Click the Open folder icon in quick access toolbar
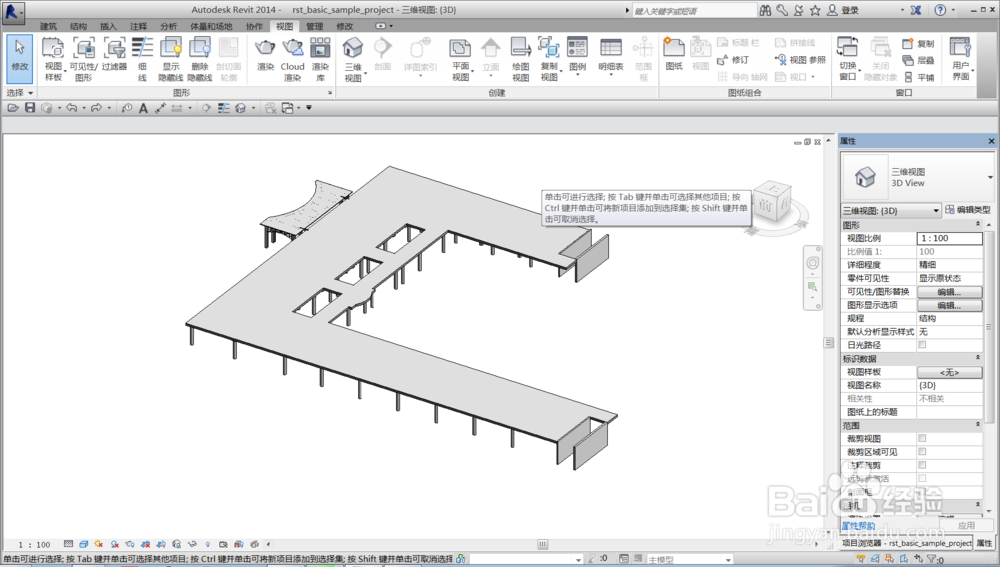1000x567 pixels. coord(13,108)
